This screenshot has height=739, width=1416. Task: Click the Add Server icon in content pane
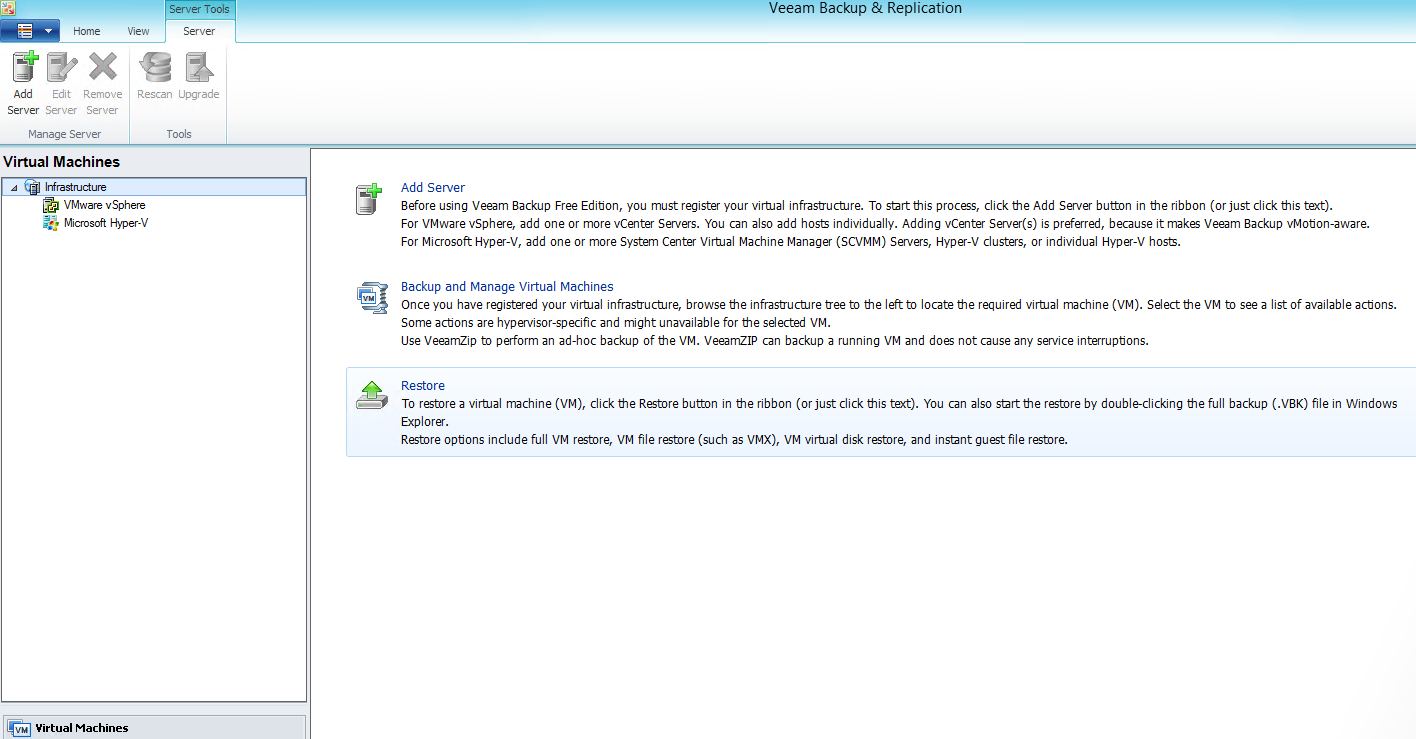(369, 199)
